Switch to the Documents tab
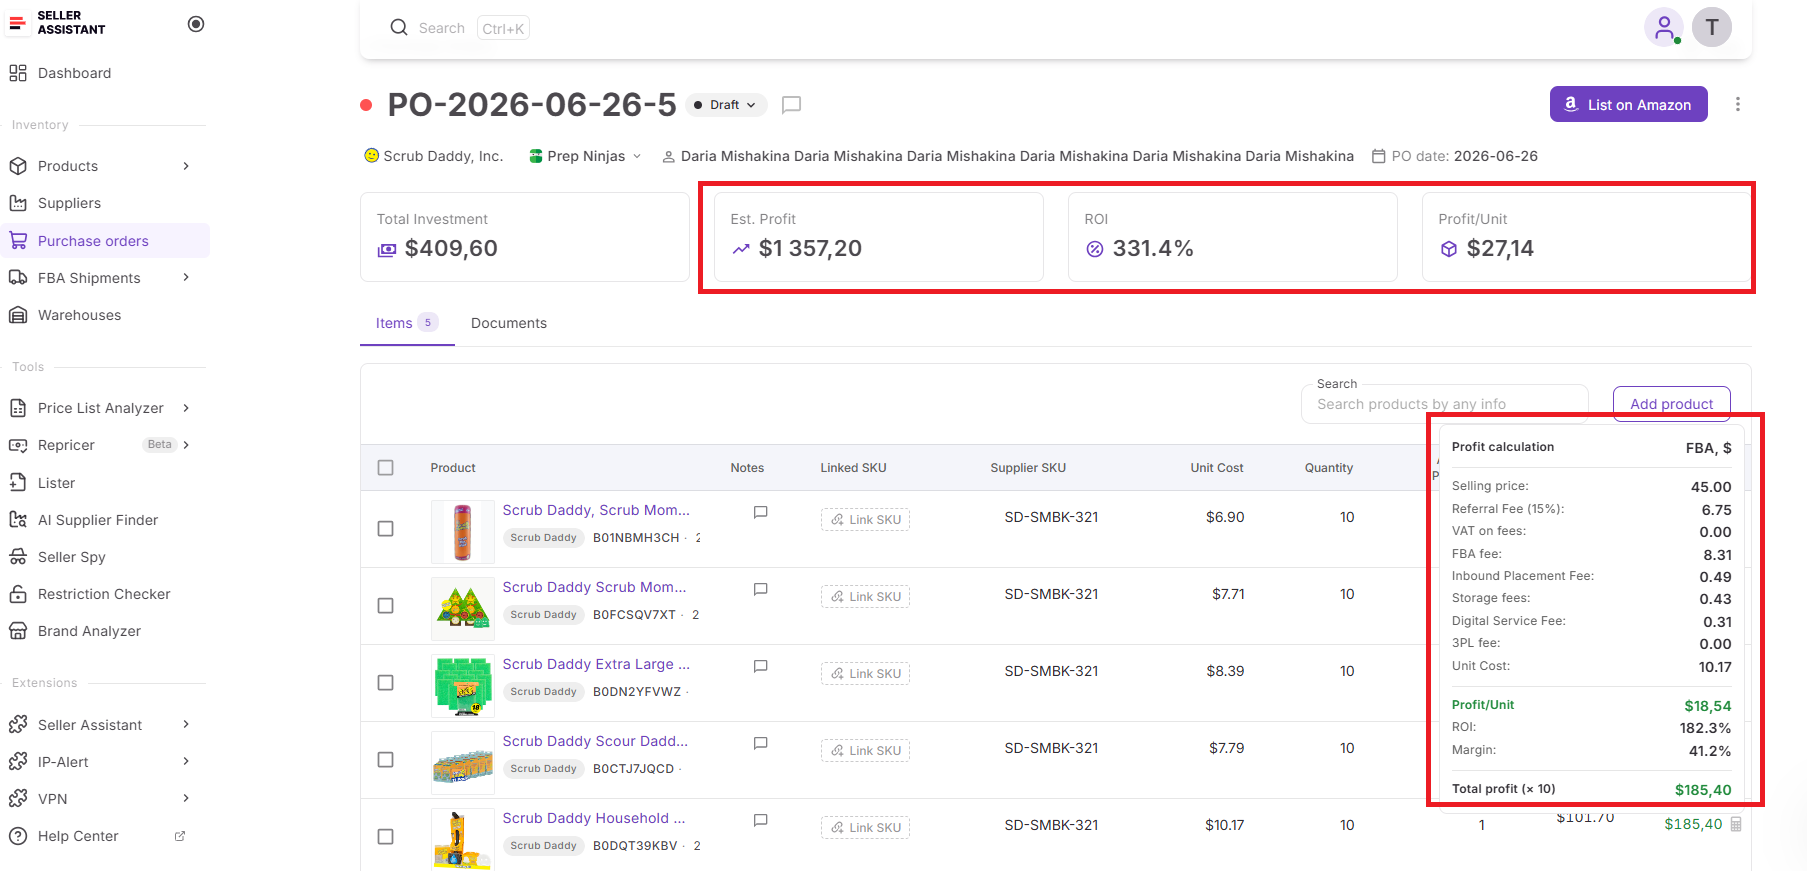This screenshot has width=1807, height=871. pyautogui.click(x=509, y=323)
